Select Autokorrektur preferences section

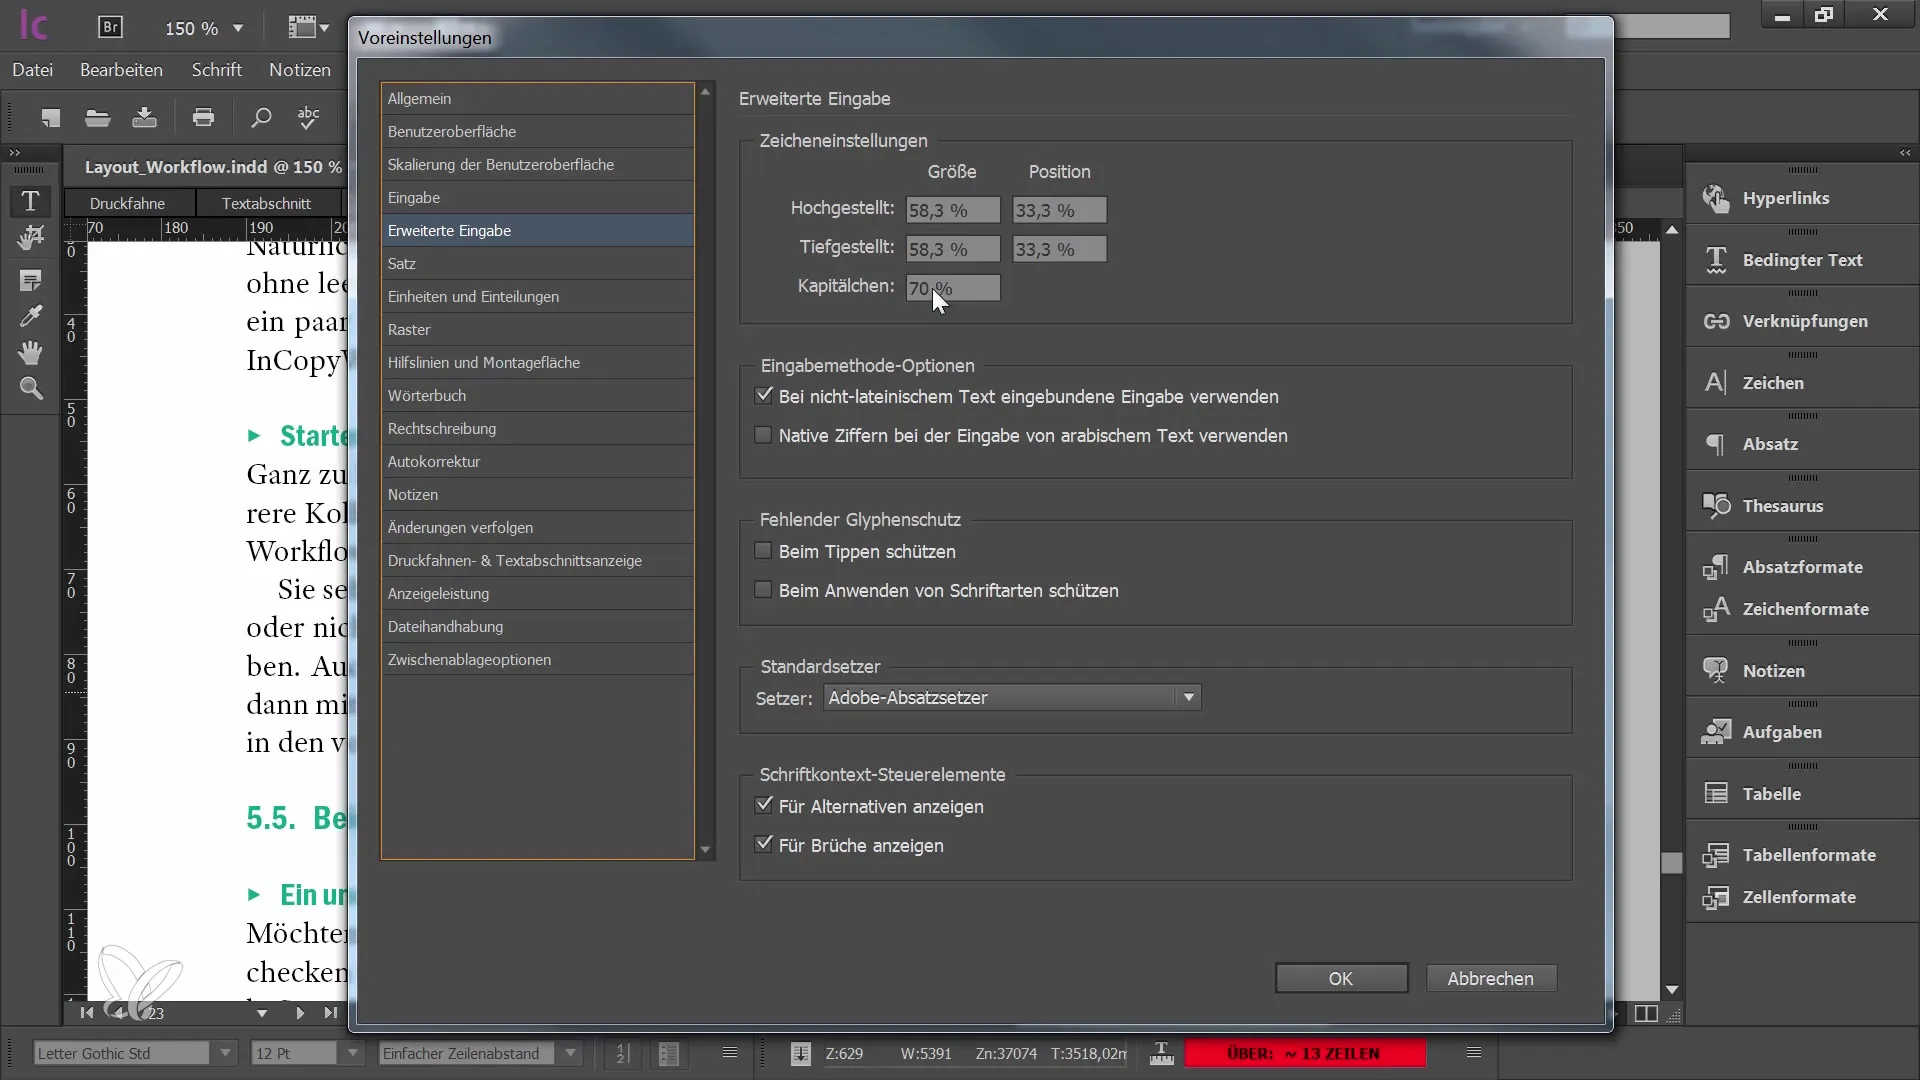[x=434, y=460]
